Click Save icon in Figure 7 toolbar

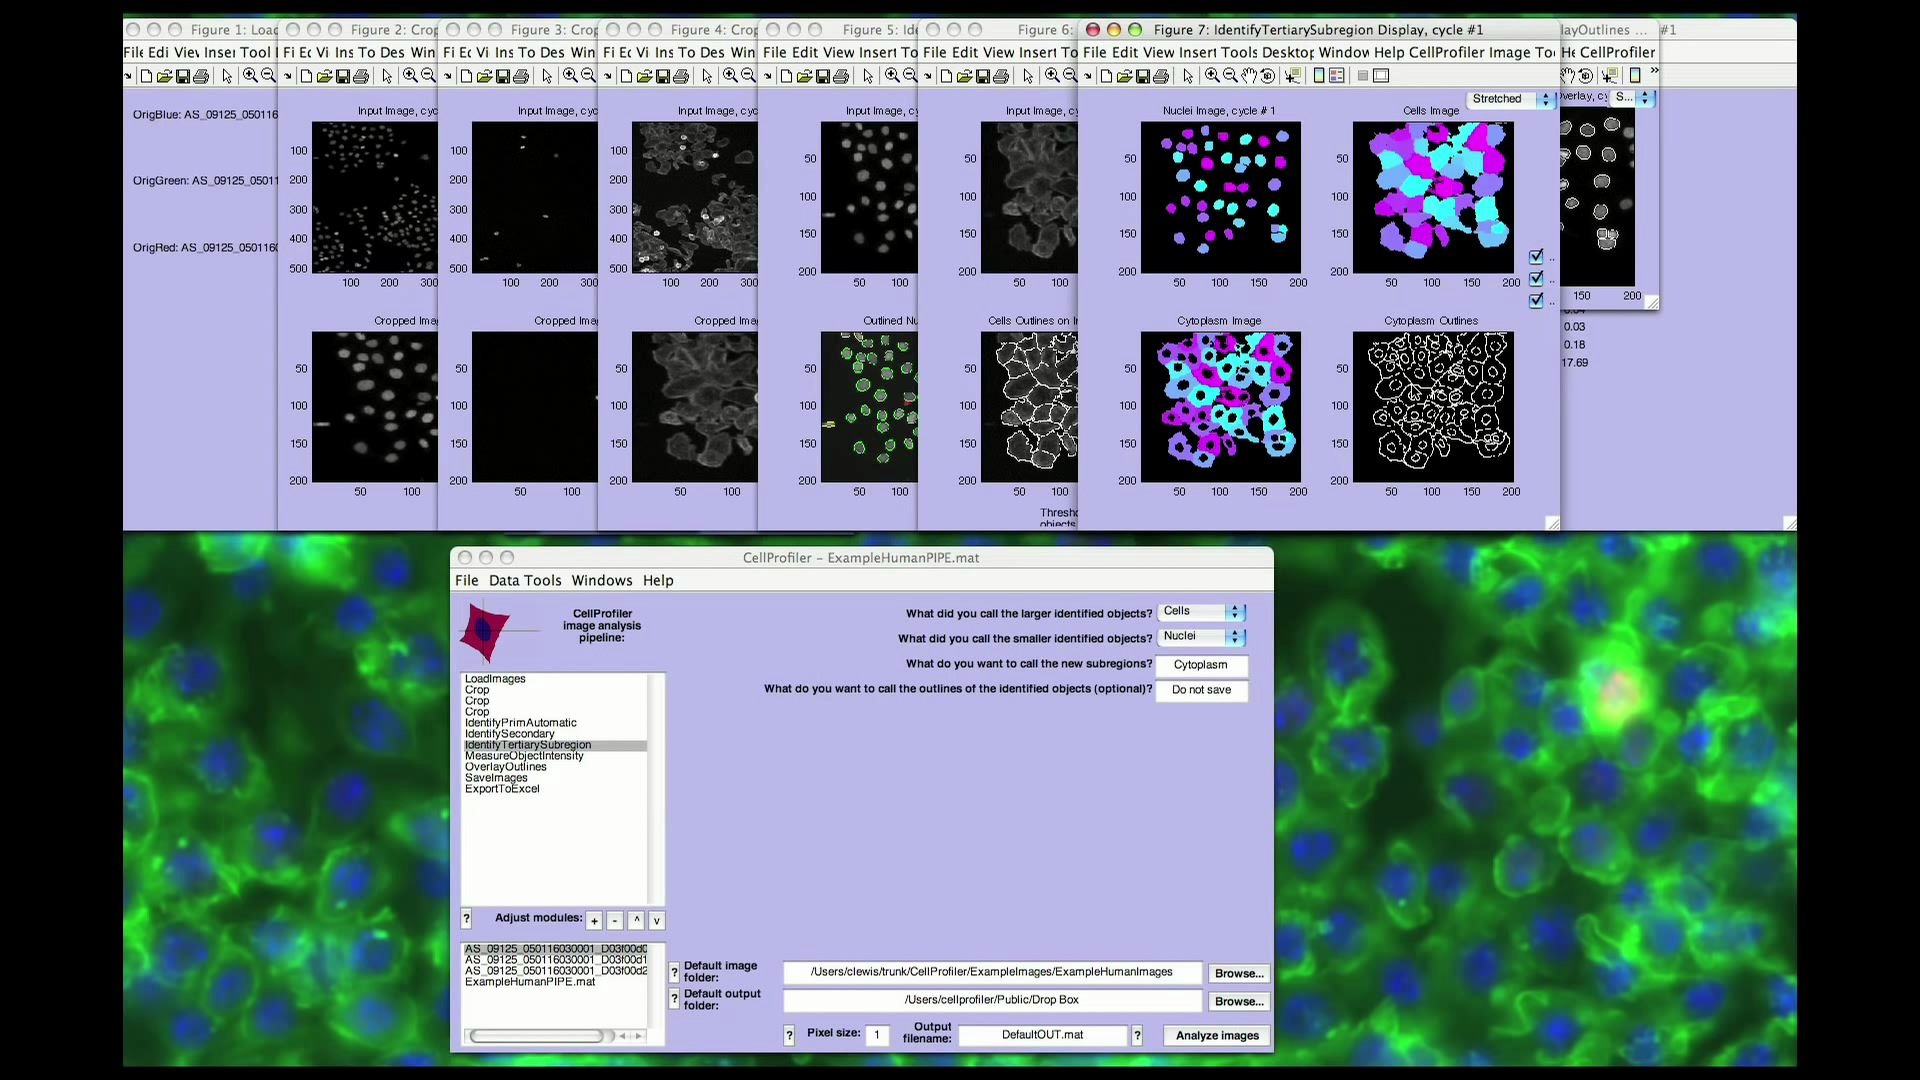(x=1142, y=76)
